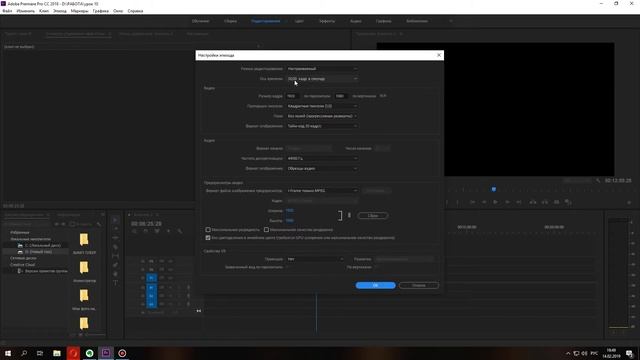Open the fields progressive scan dropdown
This screenshot has height=360, width=640.
pyautogui.click(x=322, y=116)
